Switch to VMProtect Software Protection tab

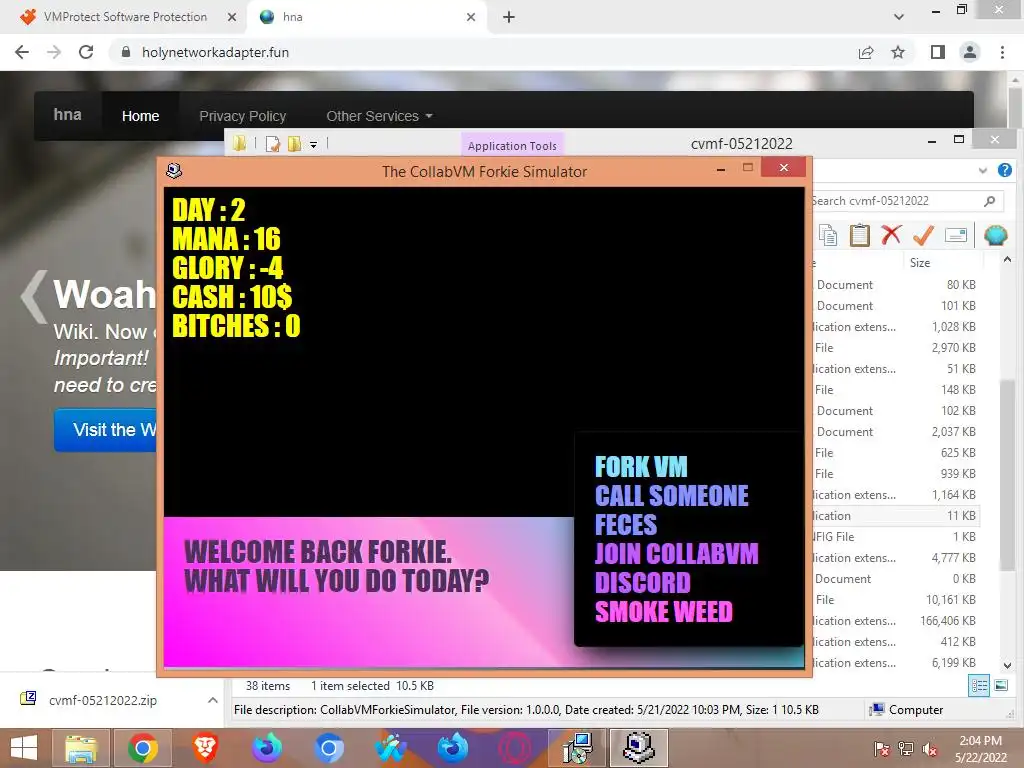click(125, 17)
